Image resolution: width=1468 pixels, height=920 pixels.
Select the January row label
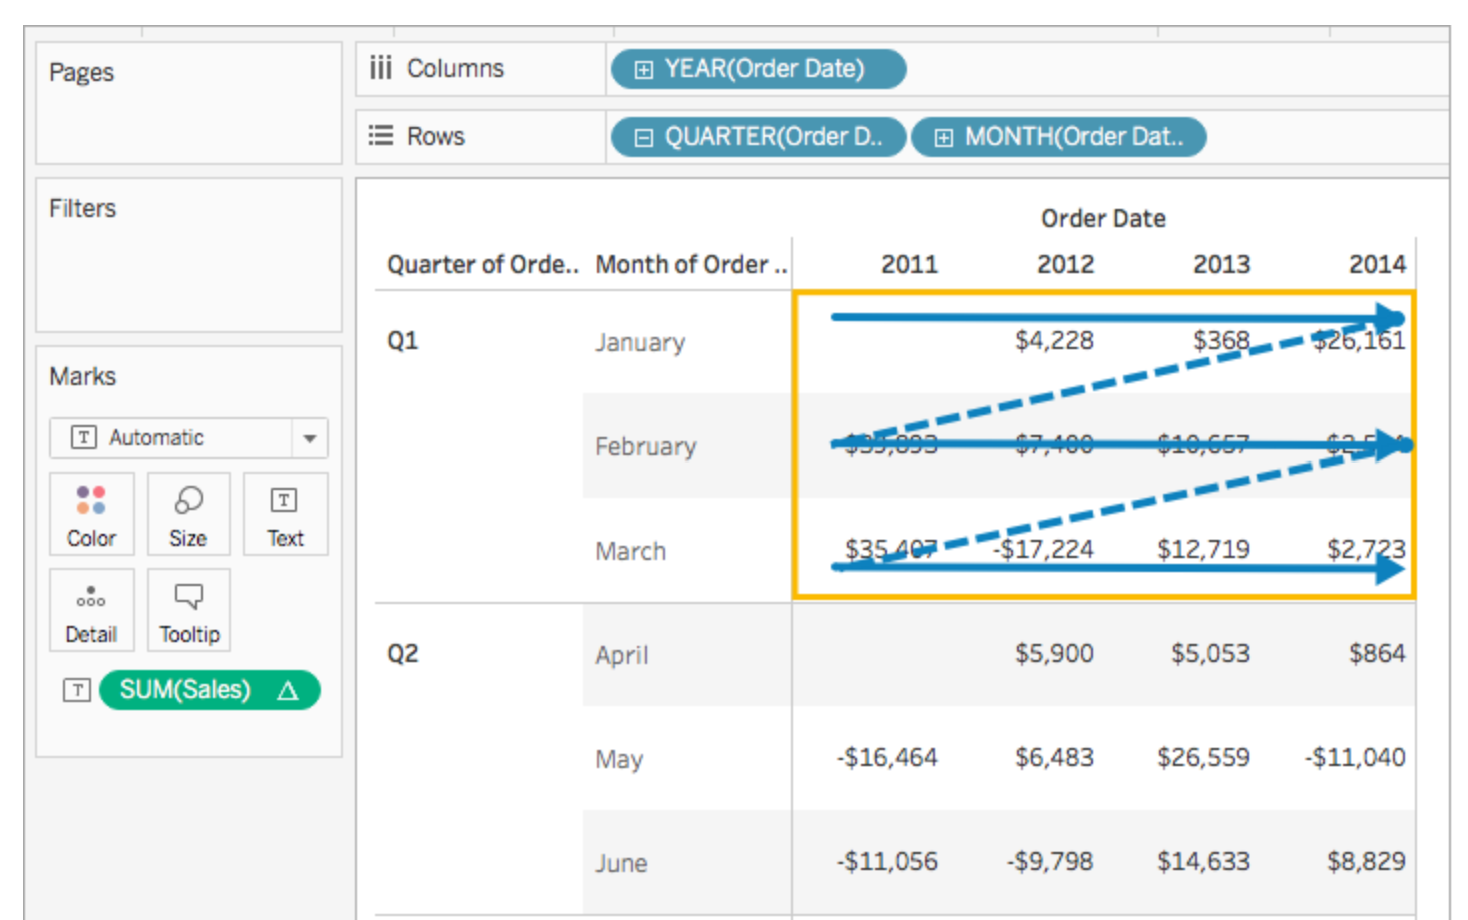click(x=640, y=342)
